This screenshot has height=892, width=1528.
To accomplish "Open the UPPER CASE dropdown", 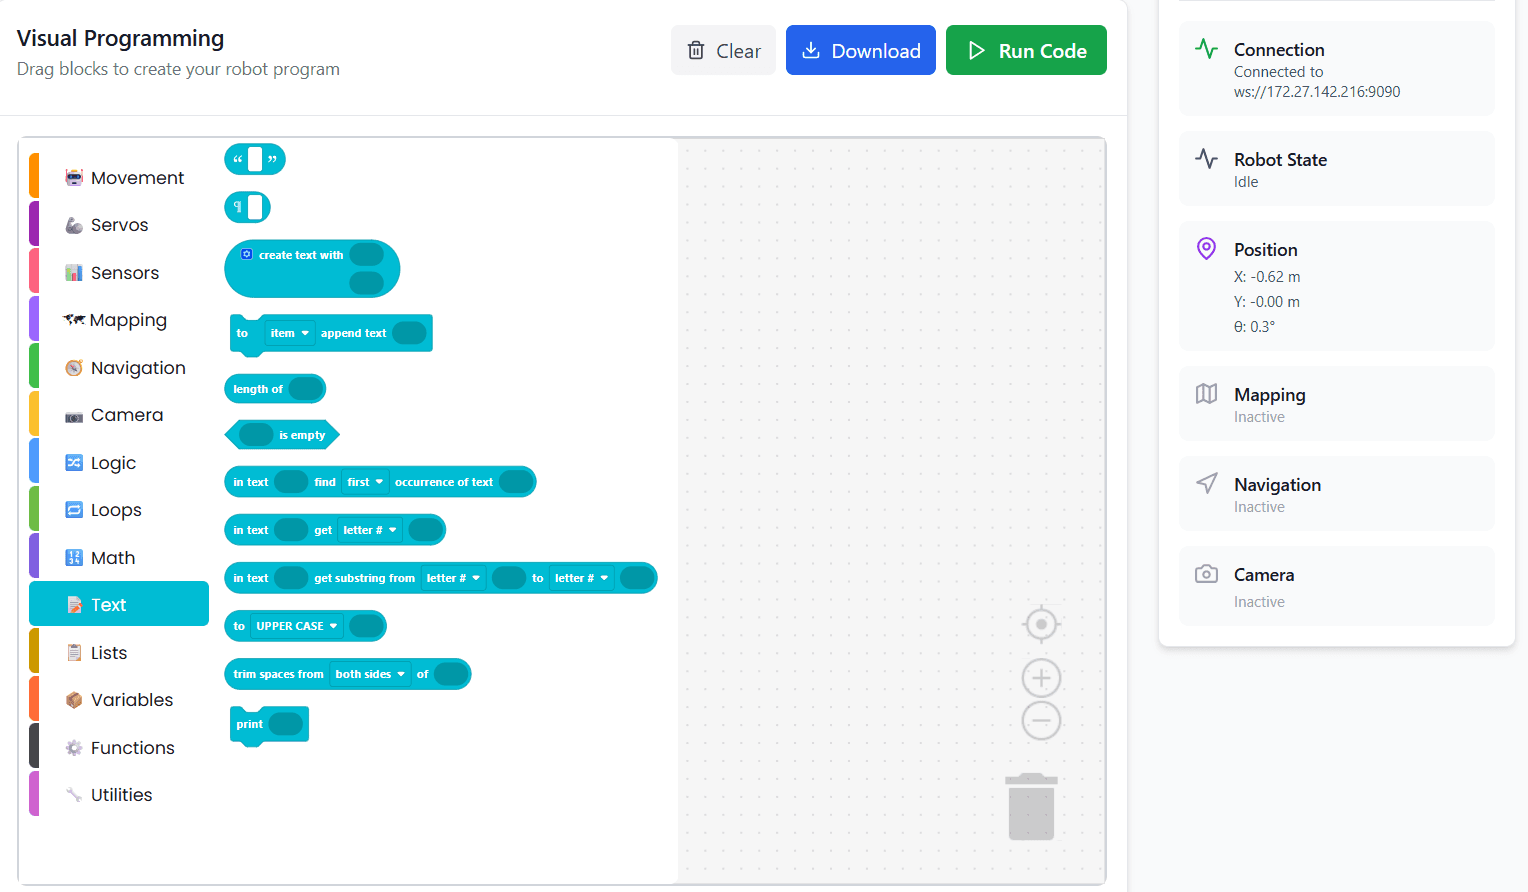I will [296, 626].
